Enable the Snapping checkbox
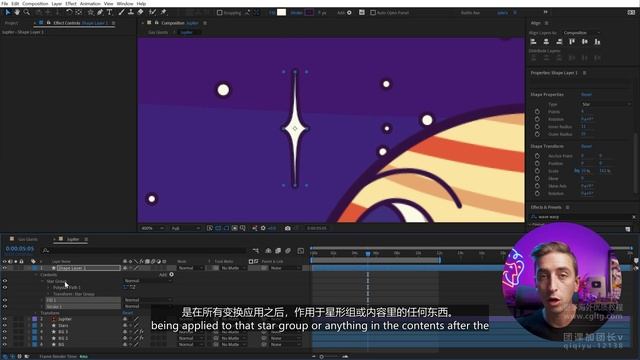Viewport: 640px width, 360px height. click(x=220, y=13)
